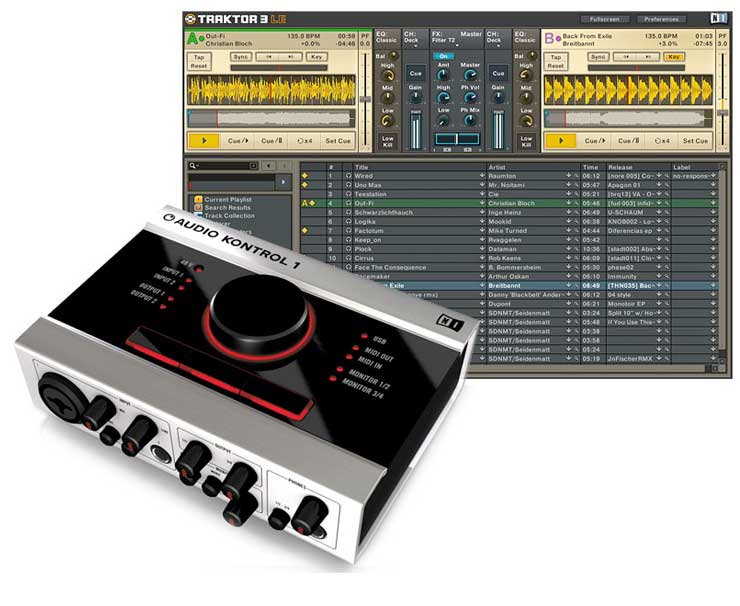Viewport: 740px width, 606px height.
Task: Sort track list by Title column
Action: tap(419, 167)
